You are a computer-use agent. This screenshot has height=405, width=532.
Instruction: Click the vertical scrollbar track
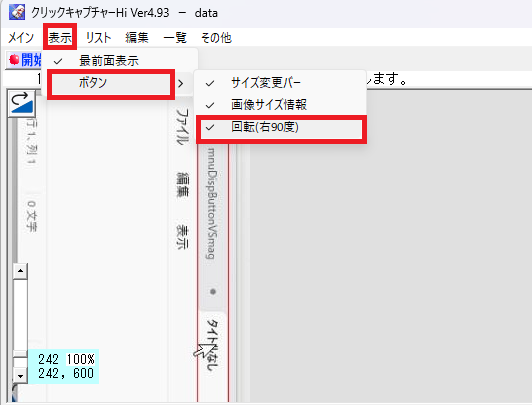coord(20,315)
